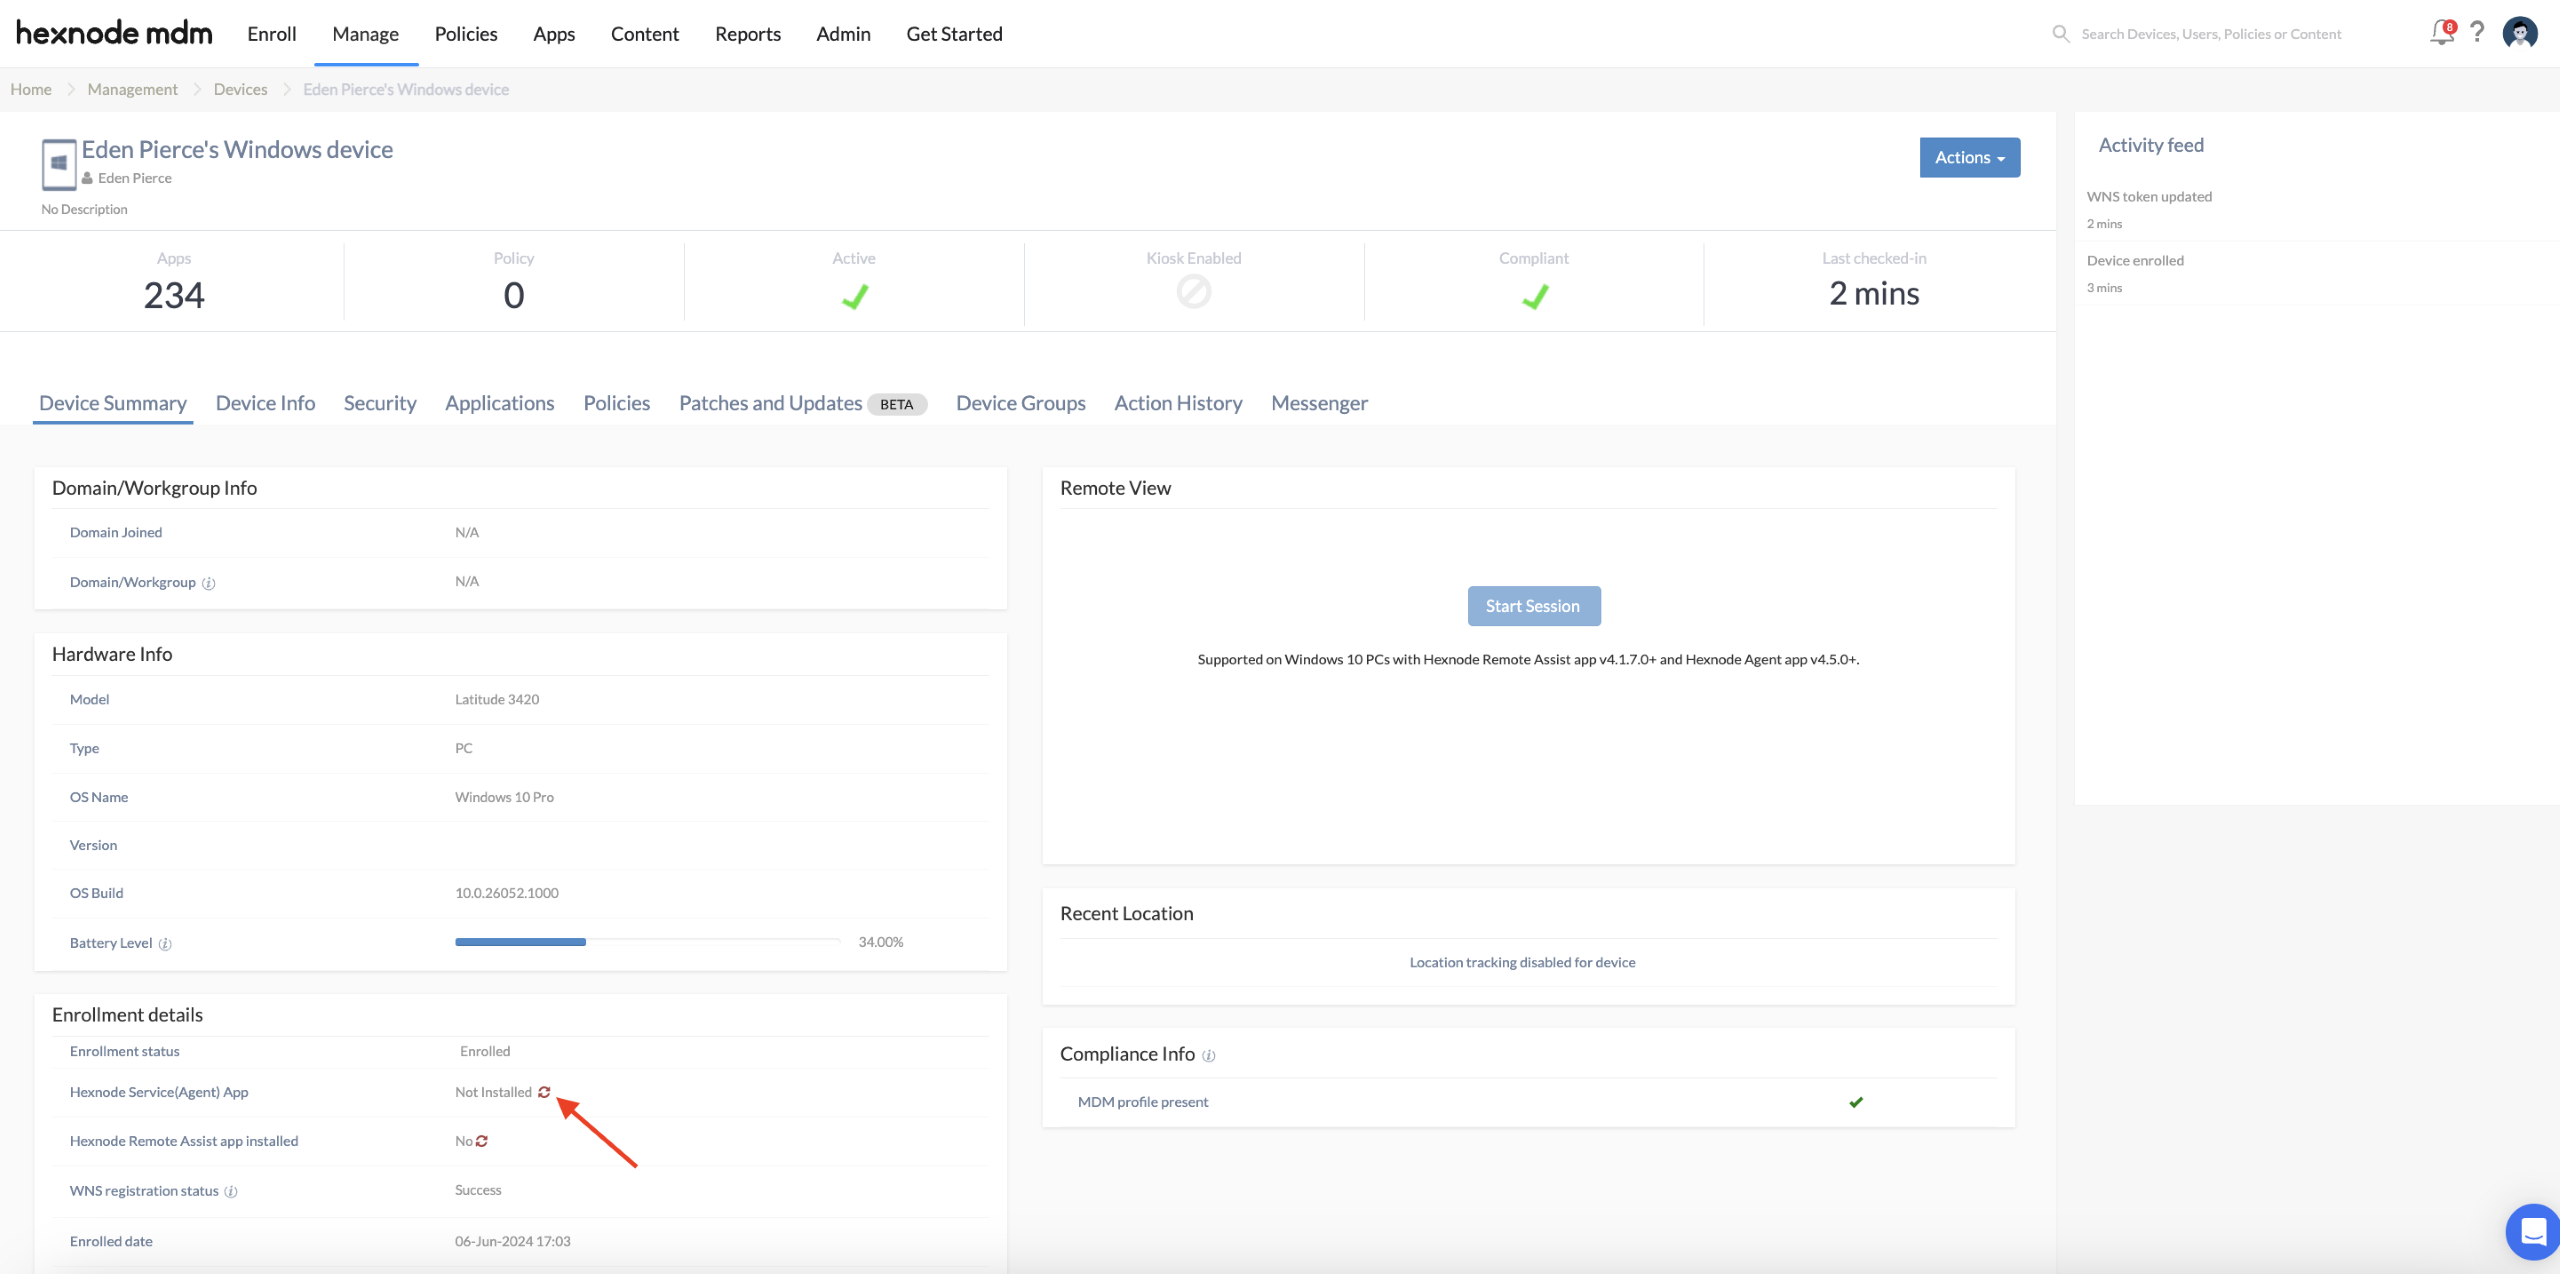Switch to Device Summary tab
The image size is (2560, 1274).
point(113,403)
